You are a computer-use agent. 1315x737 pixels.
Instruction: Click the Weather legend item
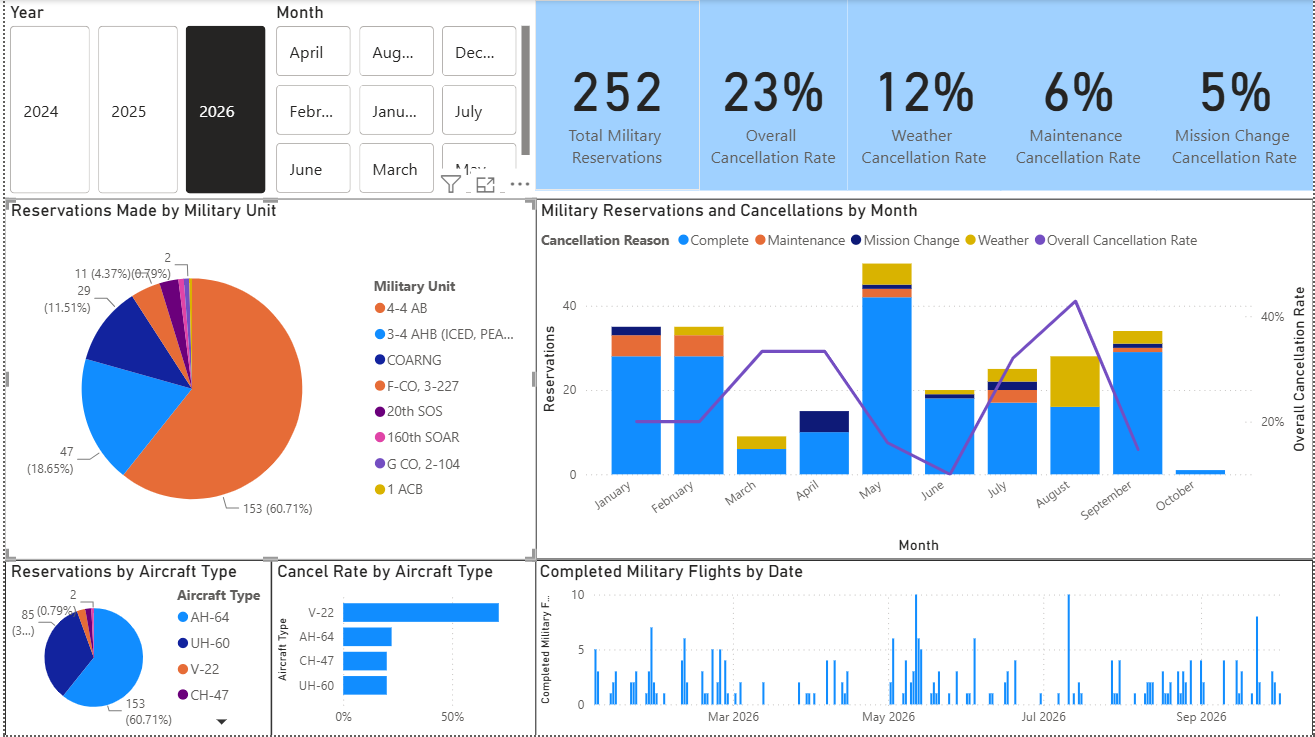click(997, 240)
